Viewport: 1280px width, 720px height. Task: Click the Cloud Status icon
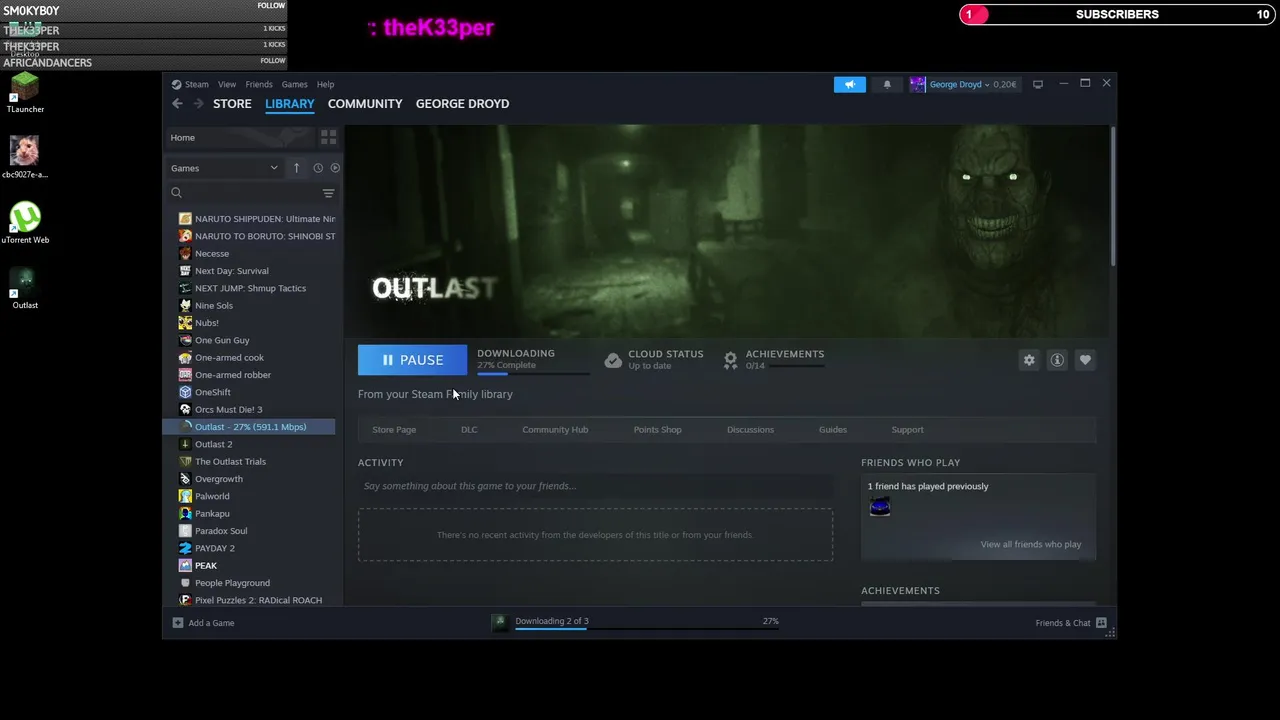(x=613, y=360)
